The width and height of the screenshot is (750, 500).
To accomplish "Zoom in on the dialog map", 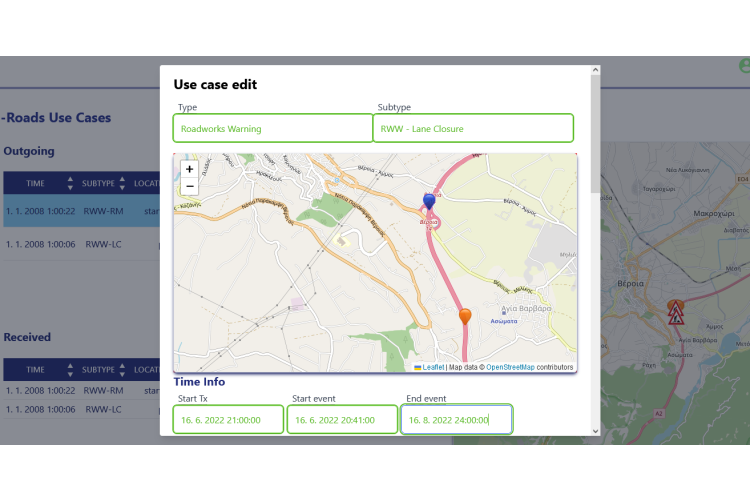I will [x=189, y=169].
